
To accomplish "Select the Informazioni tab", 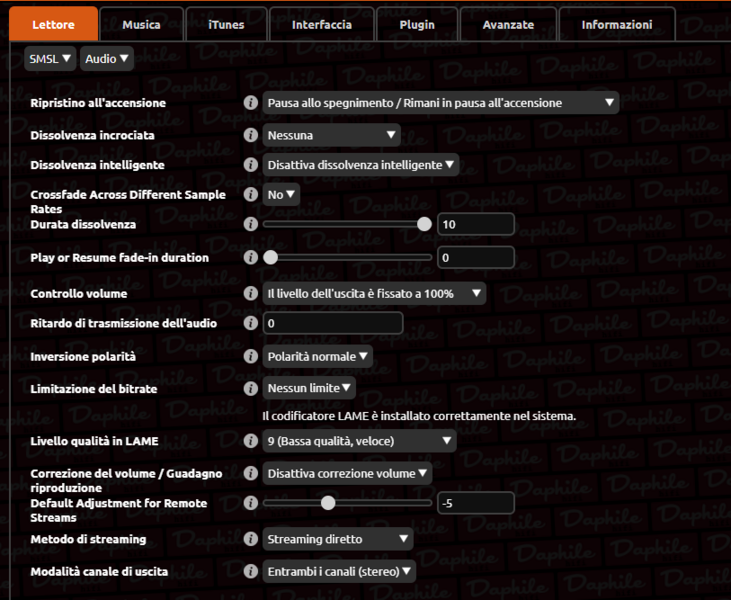I will tap(616, 24).
